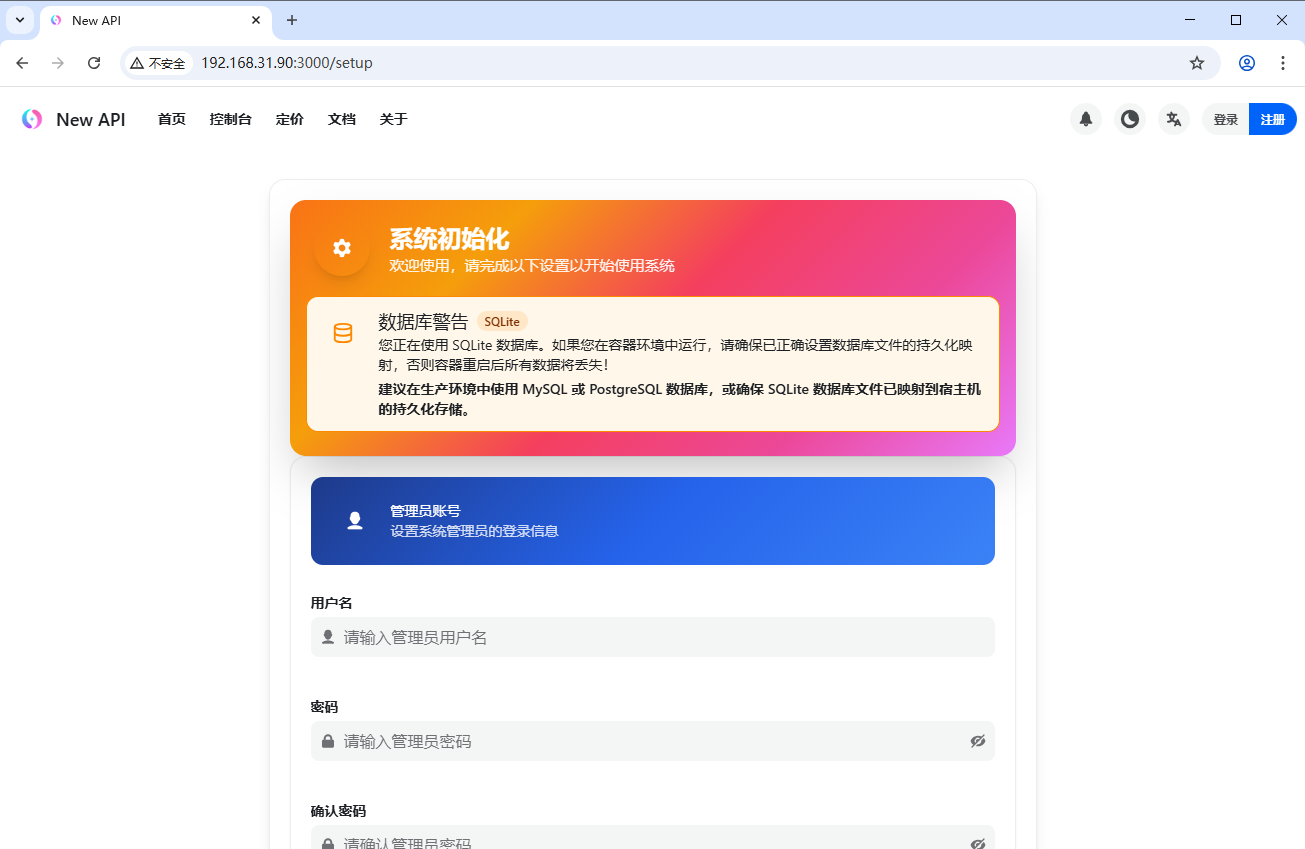View the 不安全 site security info

click(157, 62)
